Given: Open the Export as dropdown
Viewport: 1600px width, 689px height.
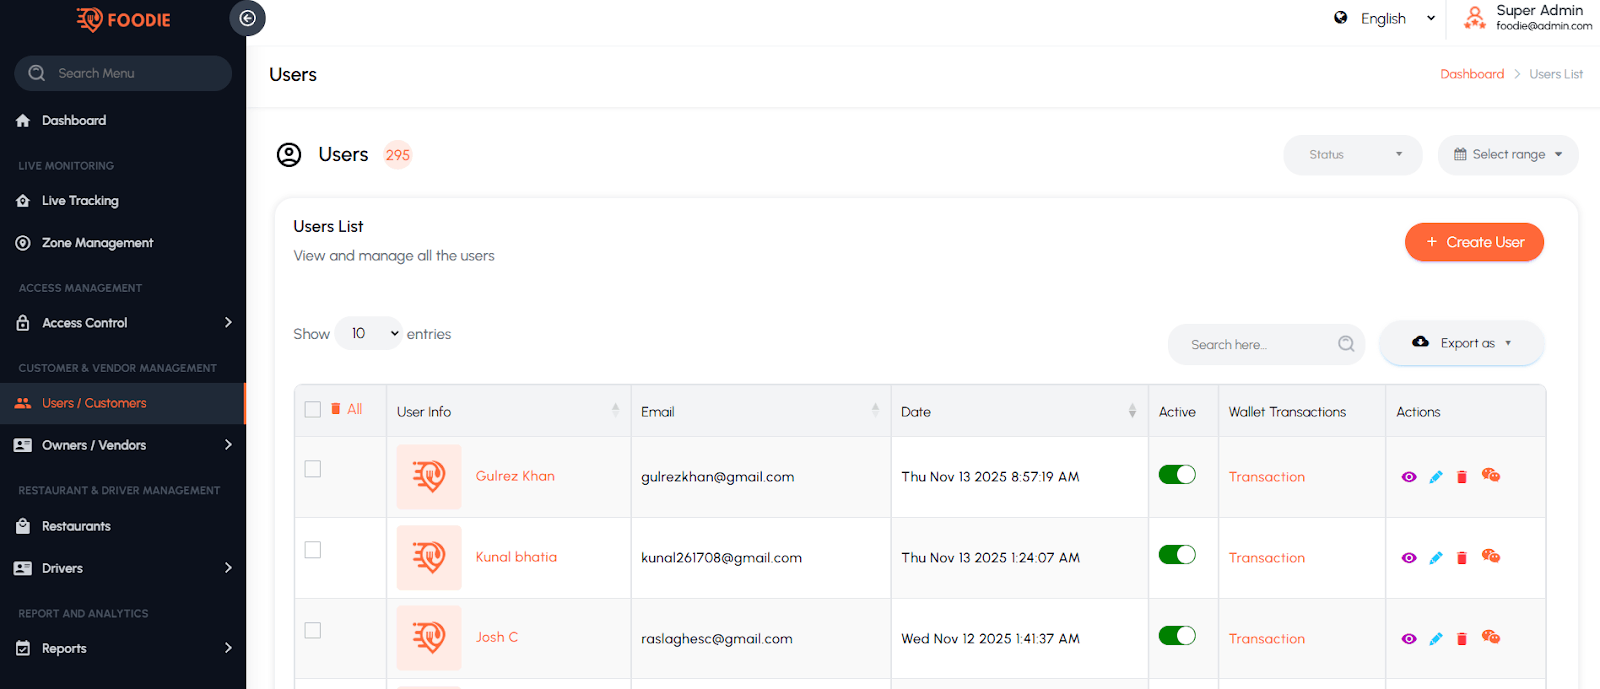Looking at the screenshot, I should [1462, 343].
